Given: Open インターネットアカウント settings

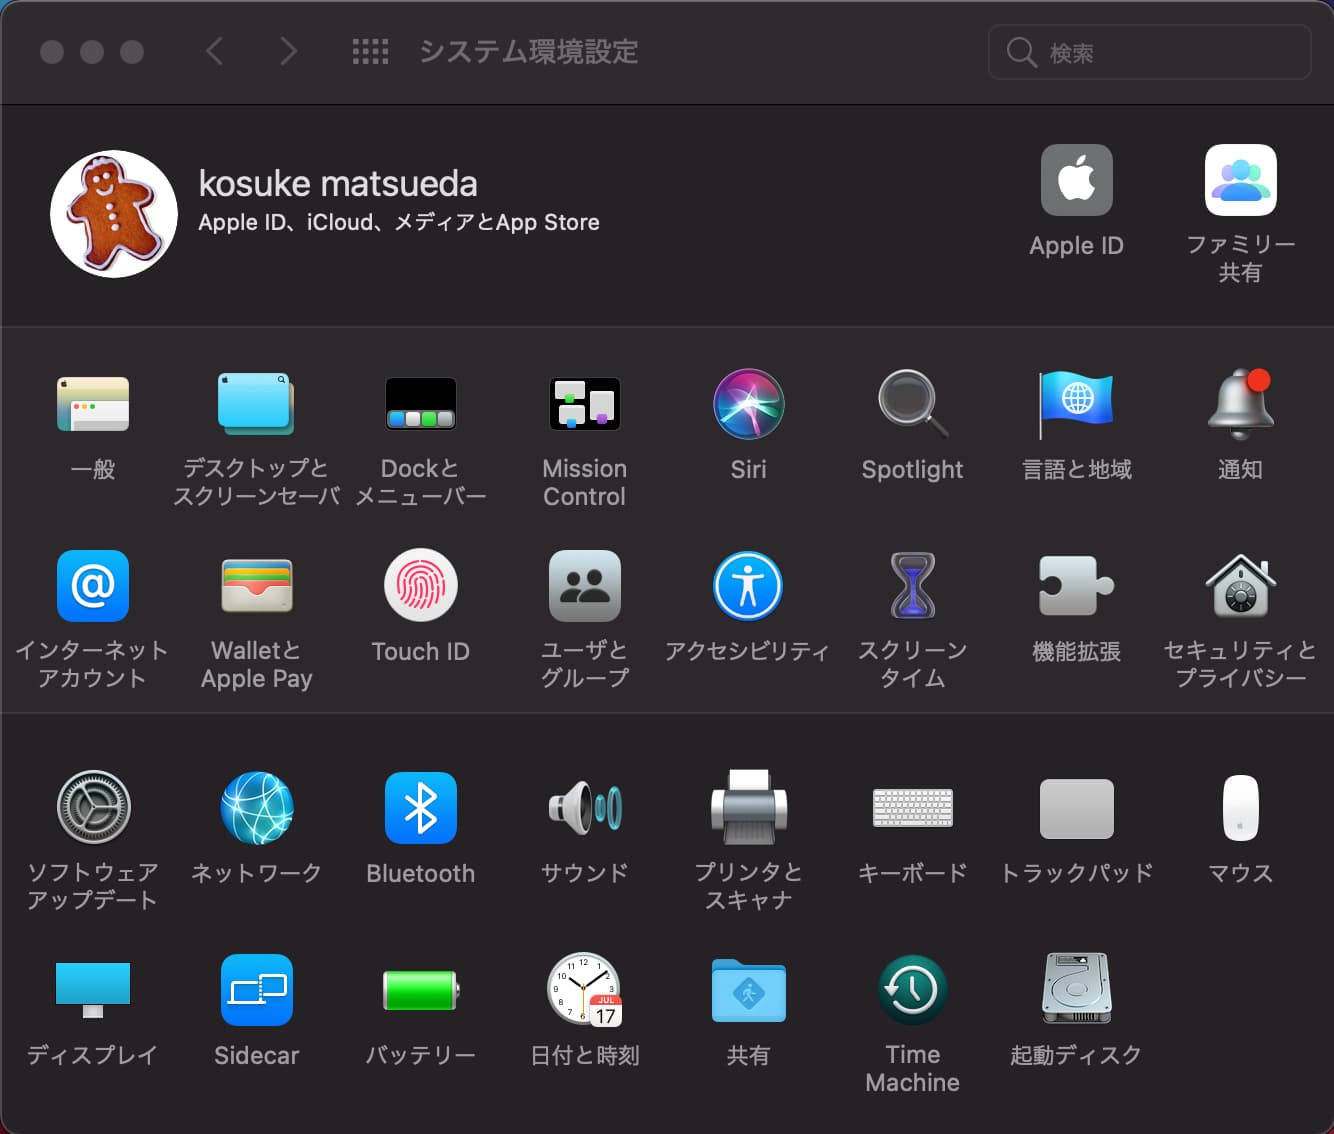Looking at the screenshot, I should pos(93,586).
